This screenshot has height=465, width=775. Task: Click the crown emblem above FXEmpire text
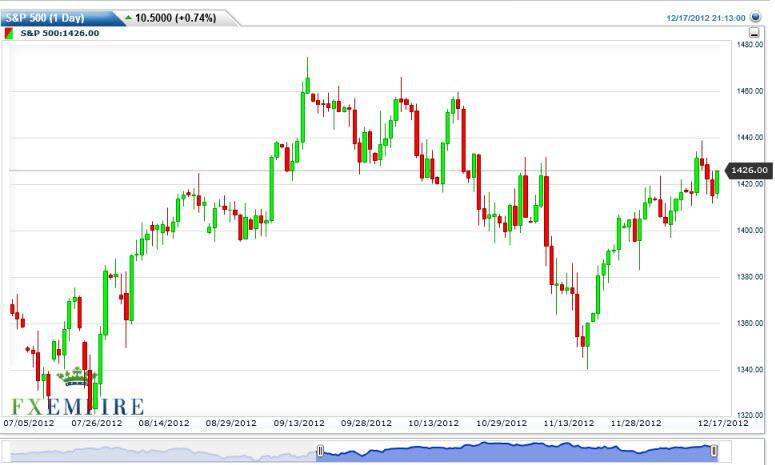[x=73, y=377]
